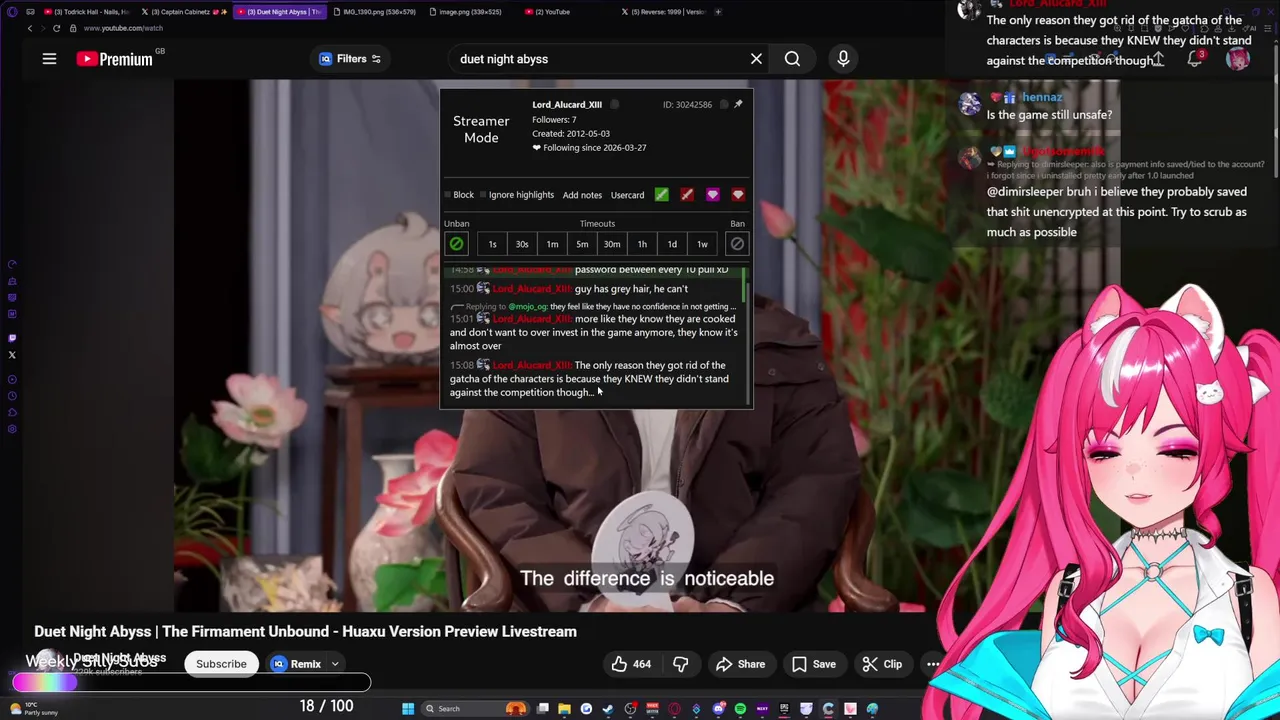This screenshot has height=720, width=1280.
Task: Open Opera browser from taskbar
Action: point(674,709)
